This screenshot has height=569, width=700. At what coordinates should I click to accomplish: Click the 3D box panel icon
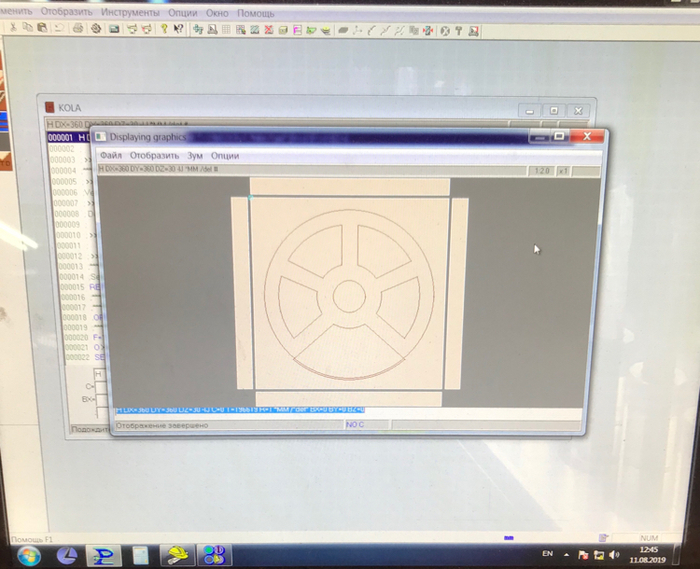tap(283, 30)
